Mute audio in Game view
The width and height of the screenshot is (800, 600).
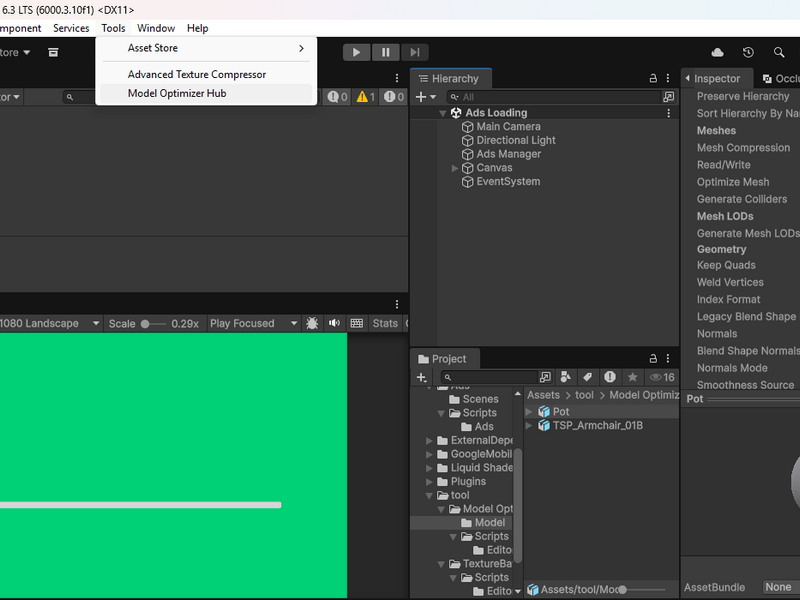tap(334, 323)
